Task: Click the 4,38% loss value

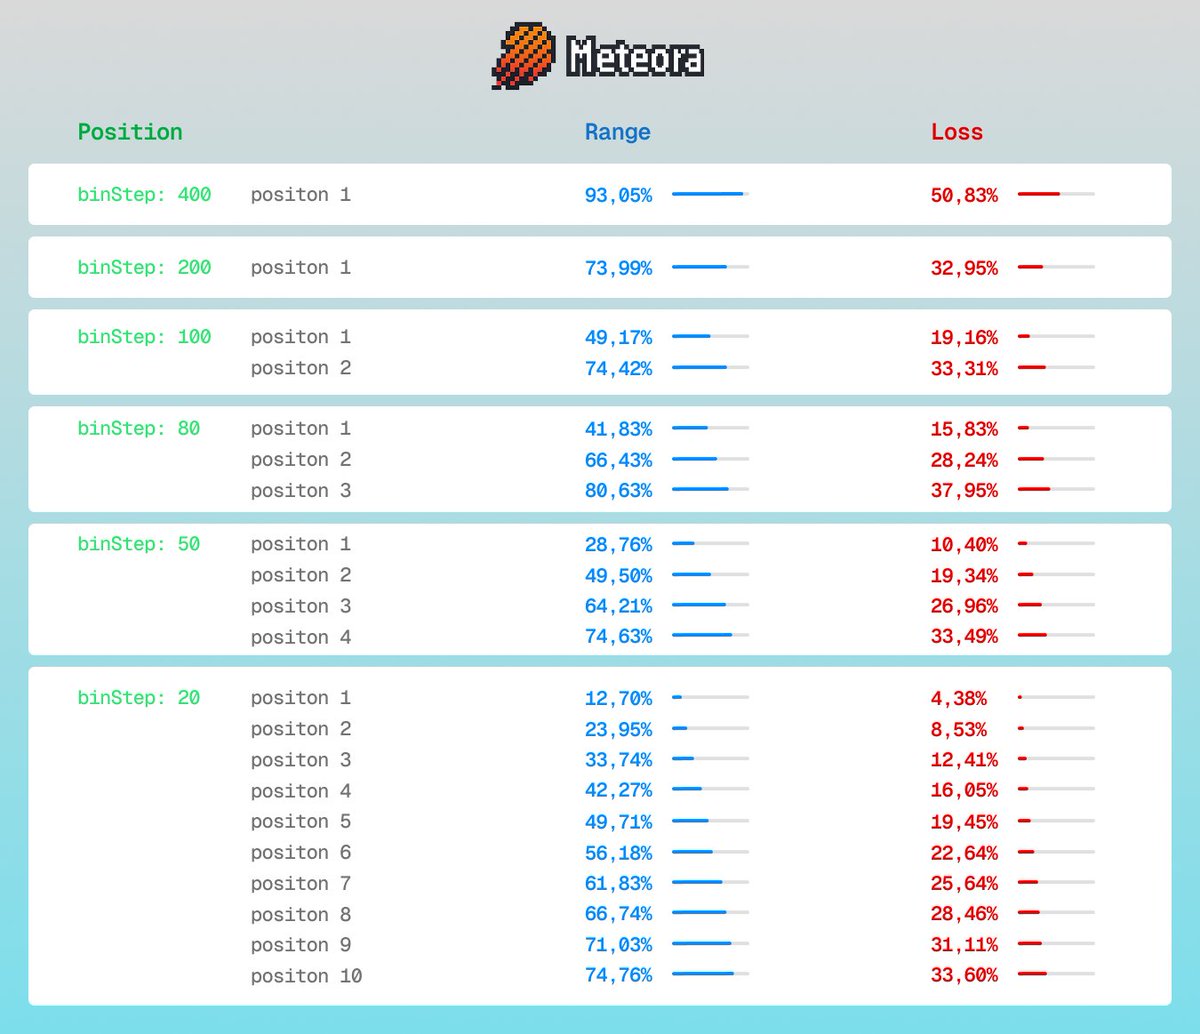Action: click(959, 699)
